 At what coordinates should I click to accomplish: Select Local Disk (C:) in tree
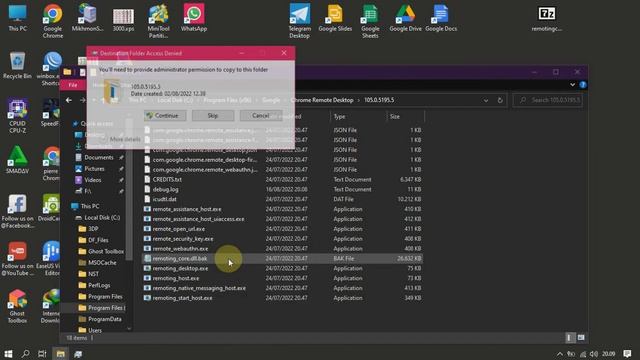(x=102, y=218)
